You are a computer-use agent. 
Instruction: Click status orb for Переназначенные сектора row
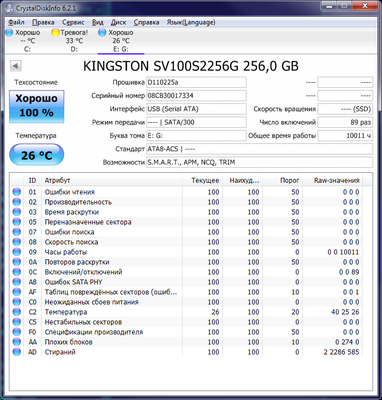coord(17,222)
